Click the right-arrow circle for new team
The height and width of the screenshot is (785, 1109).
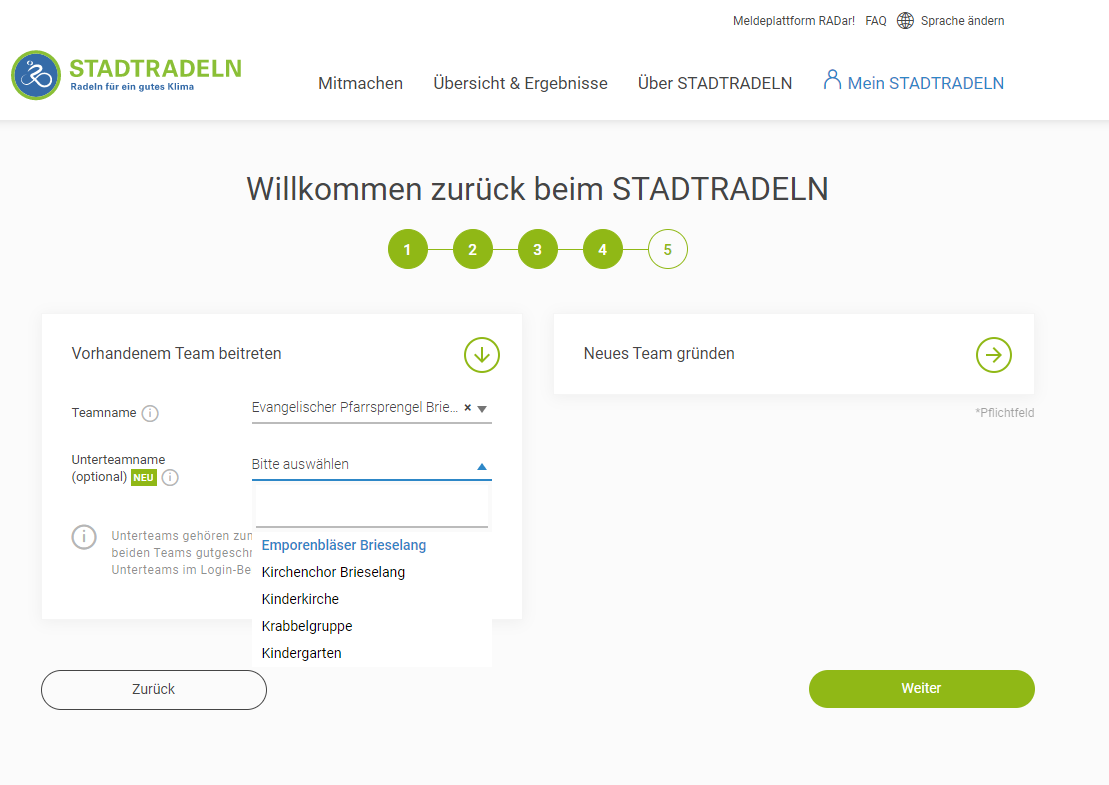[x=994, y=354]
